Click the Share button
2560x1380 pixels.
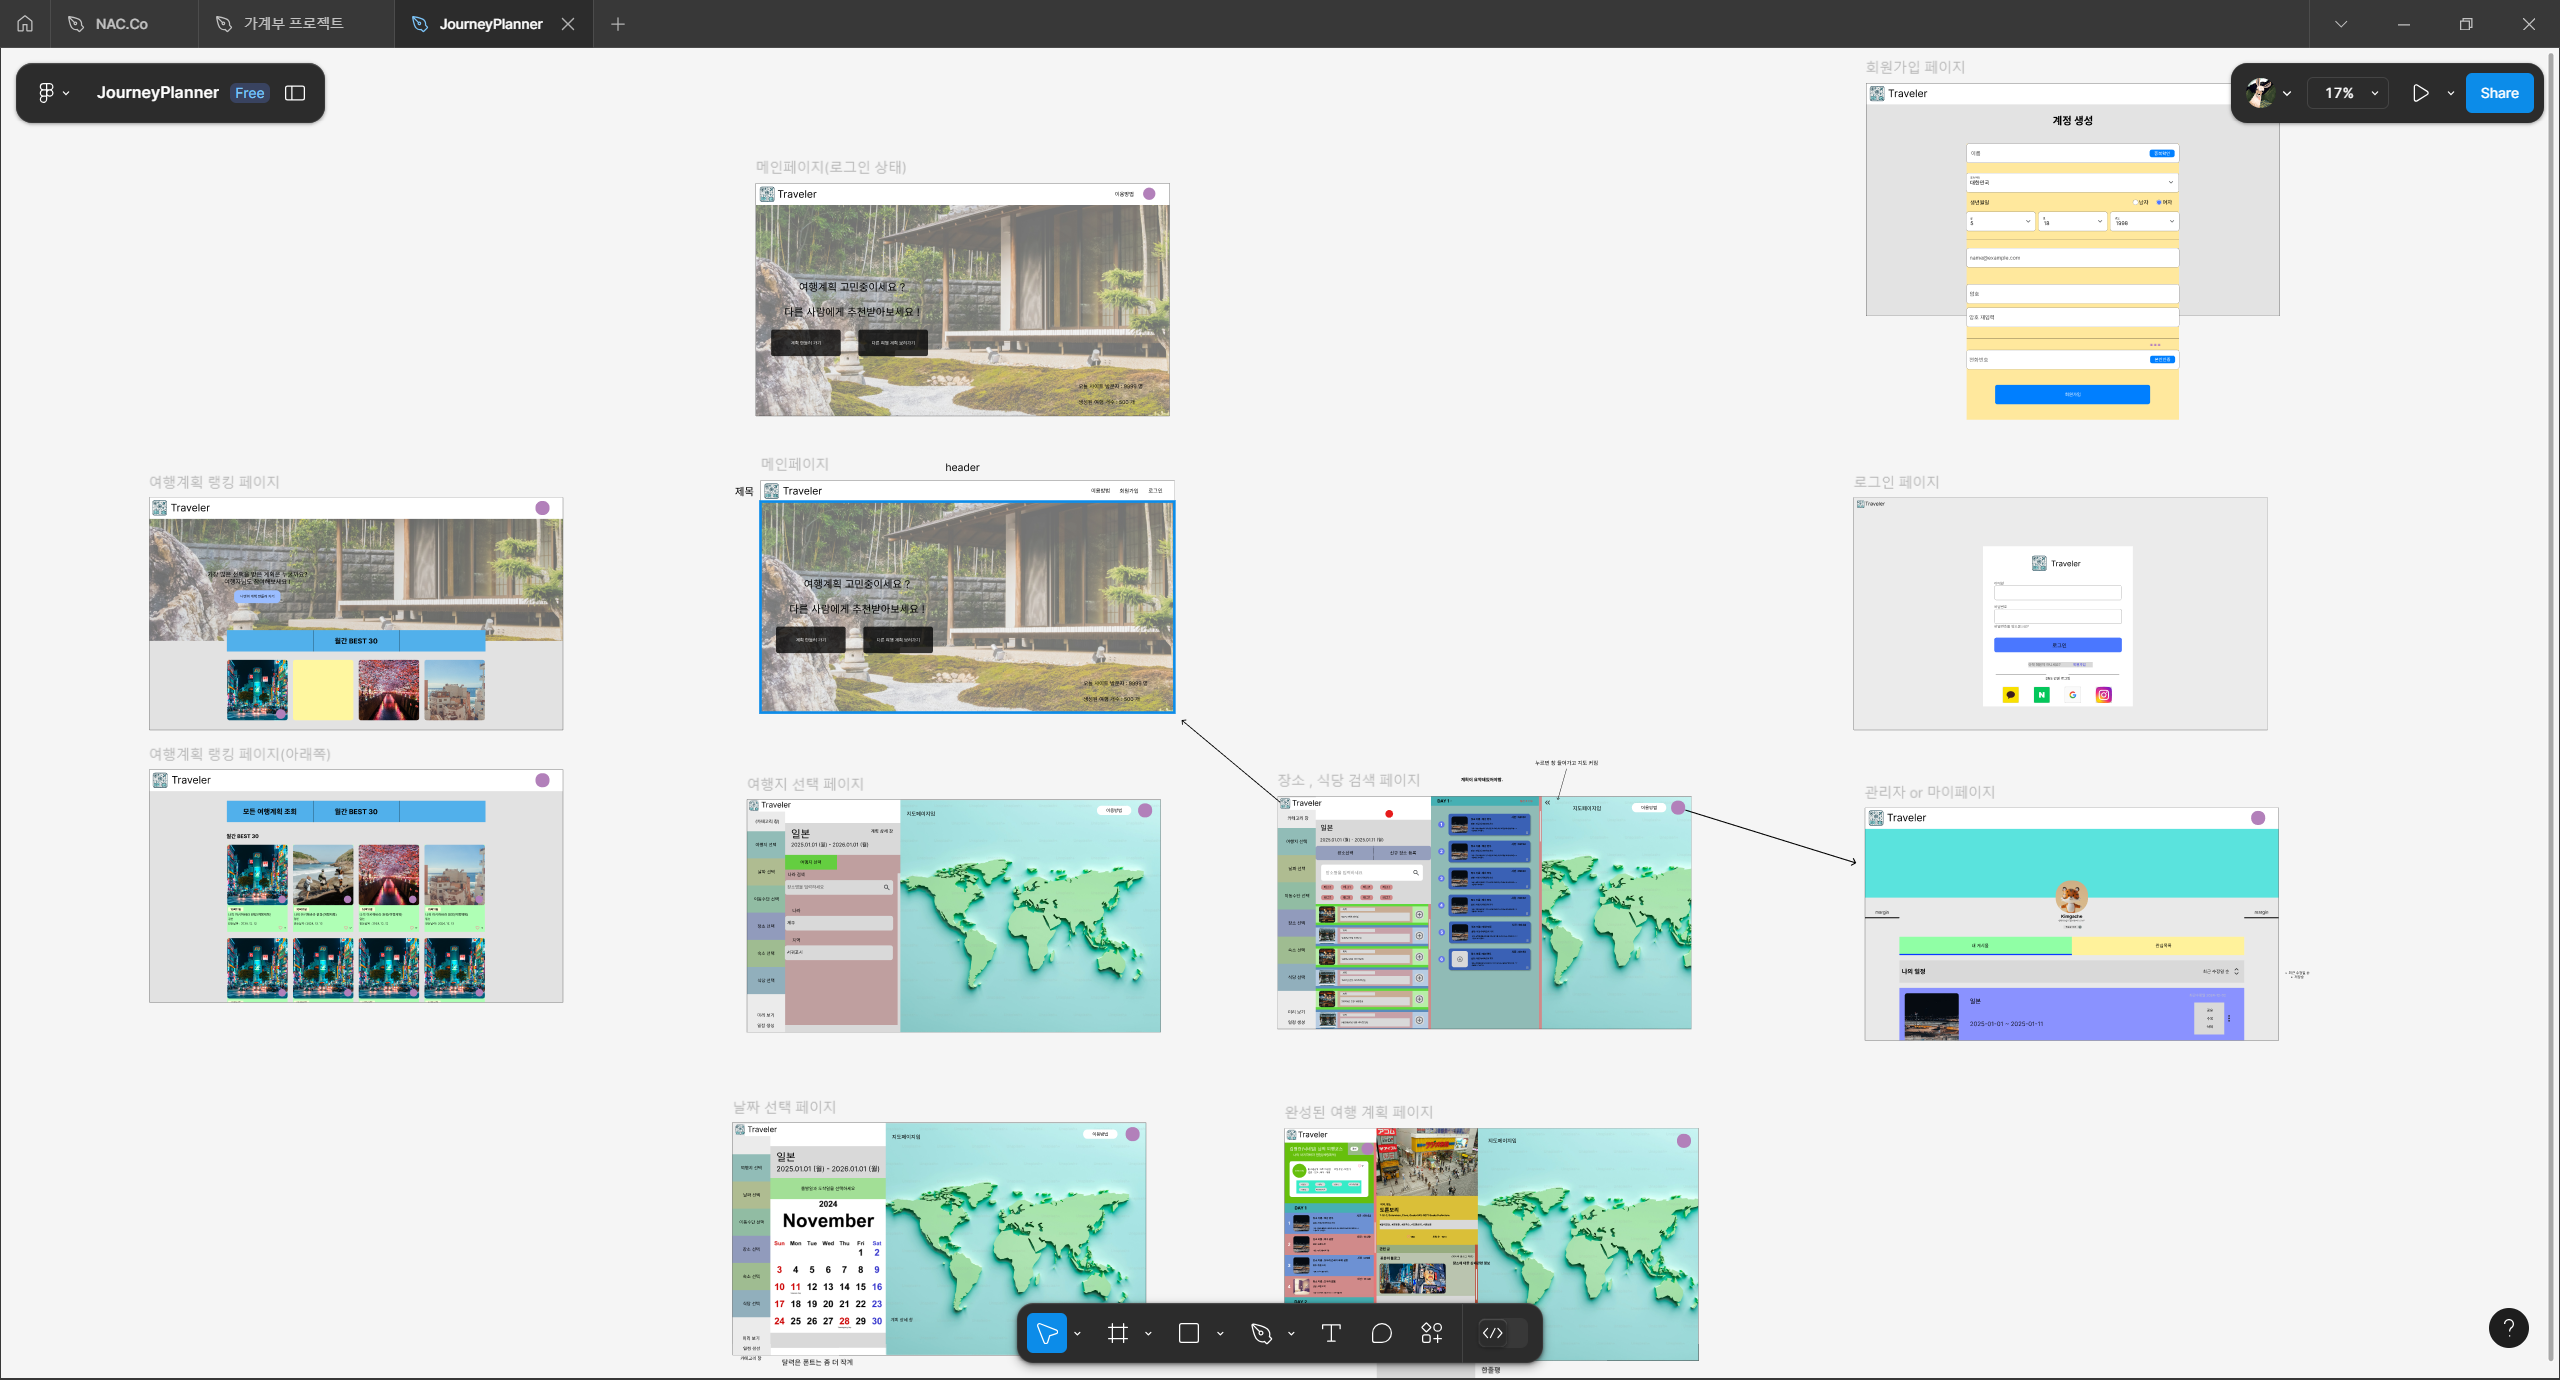(2499, 93)
